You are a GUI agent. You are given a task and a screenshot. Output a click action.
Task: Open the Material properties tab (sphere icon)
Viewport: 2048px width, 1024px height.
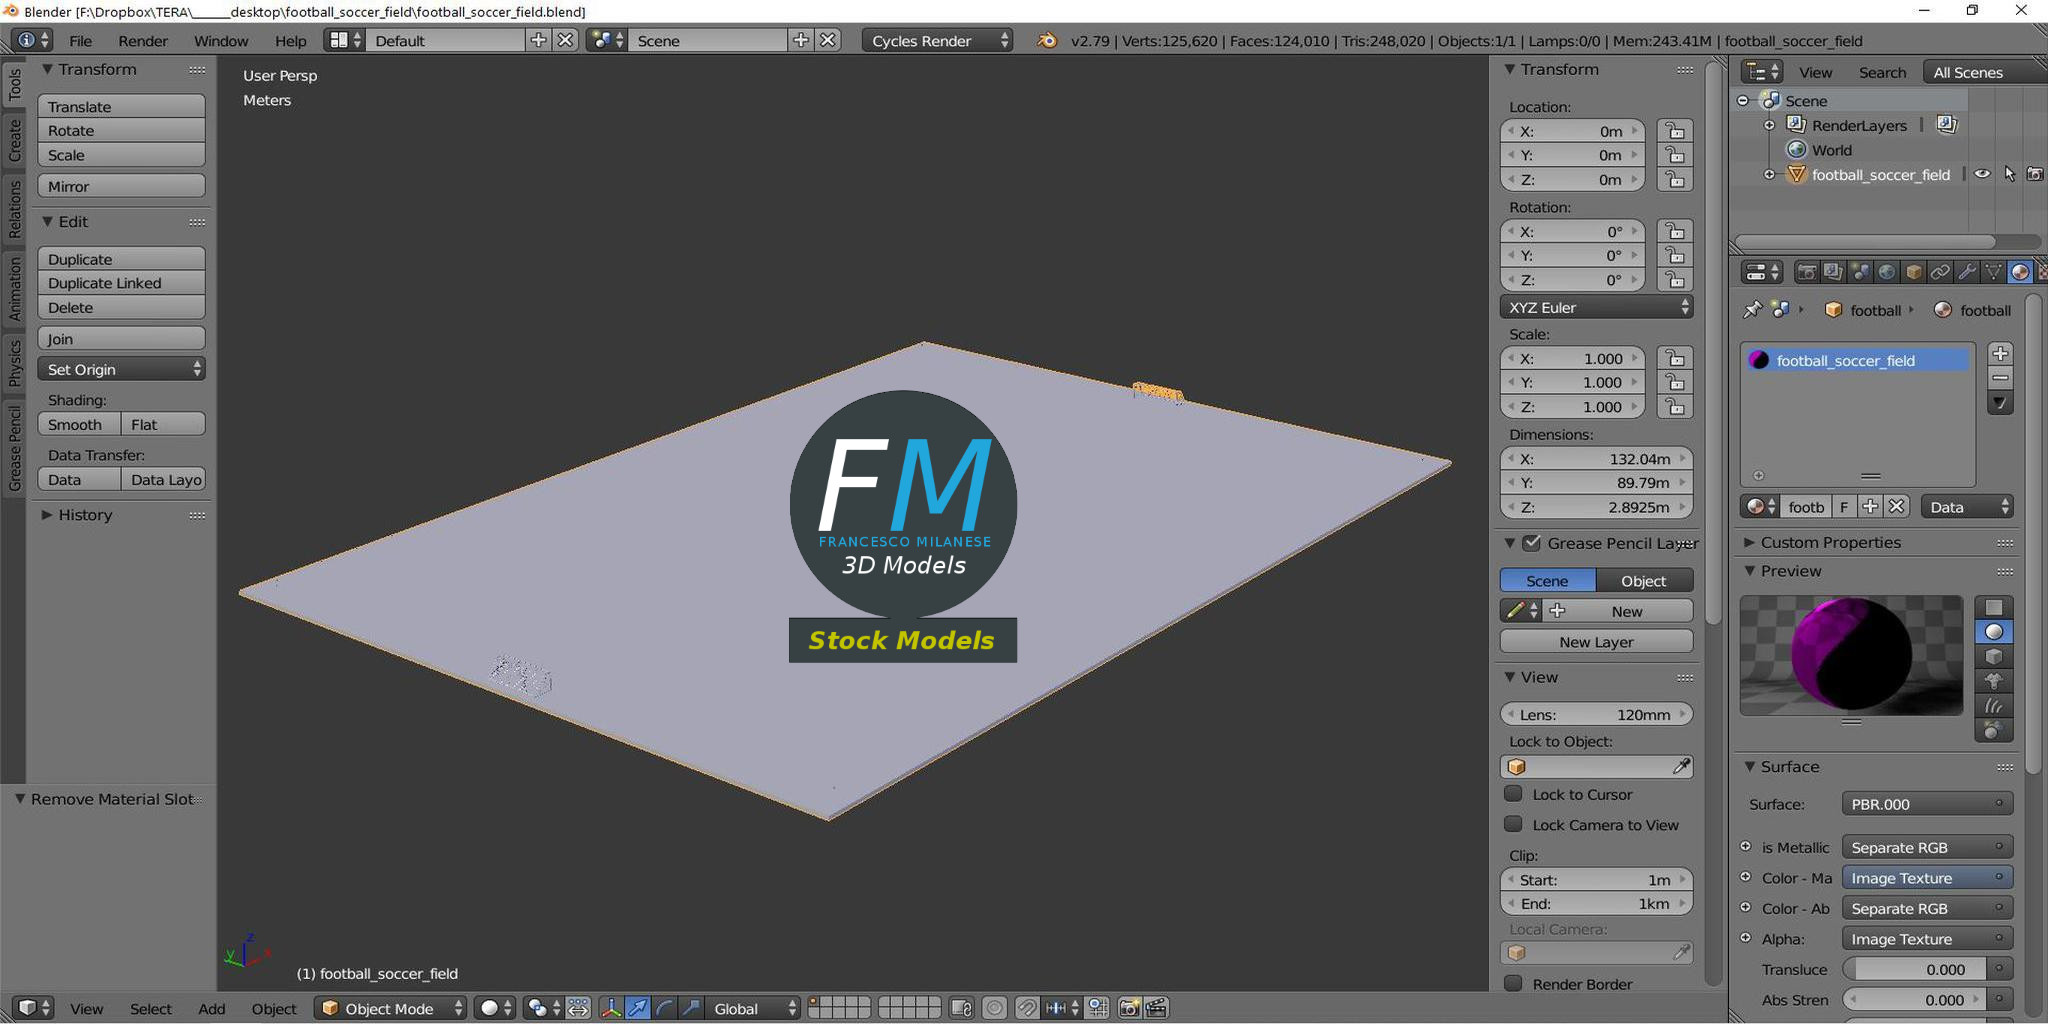click(2020, 272)
